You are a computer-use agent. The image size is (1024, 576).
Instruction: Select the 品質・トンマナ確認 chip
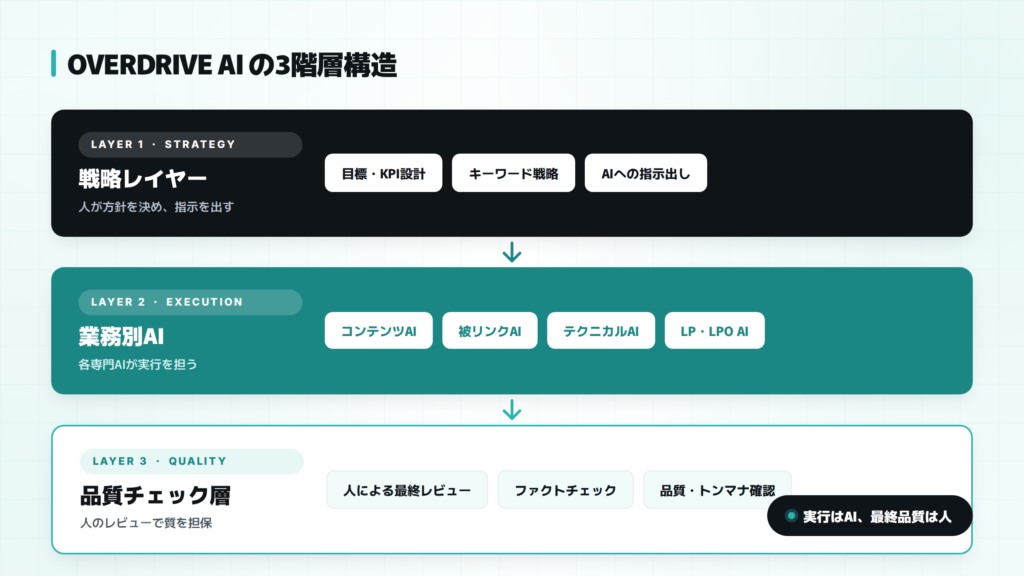[x=717, y=490]
